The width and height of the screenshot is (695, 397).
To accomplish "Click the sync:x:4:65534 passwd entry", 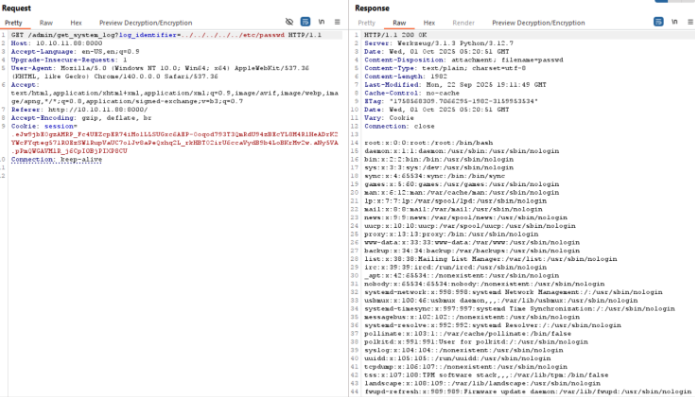I will click(x=434, y=176).
